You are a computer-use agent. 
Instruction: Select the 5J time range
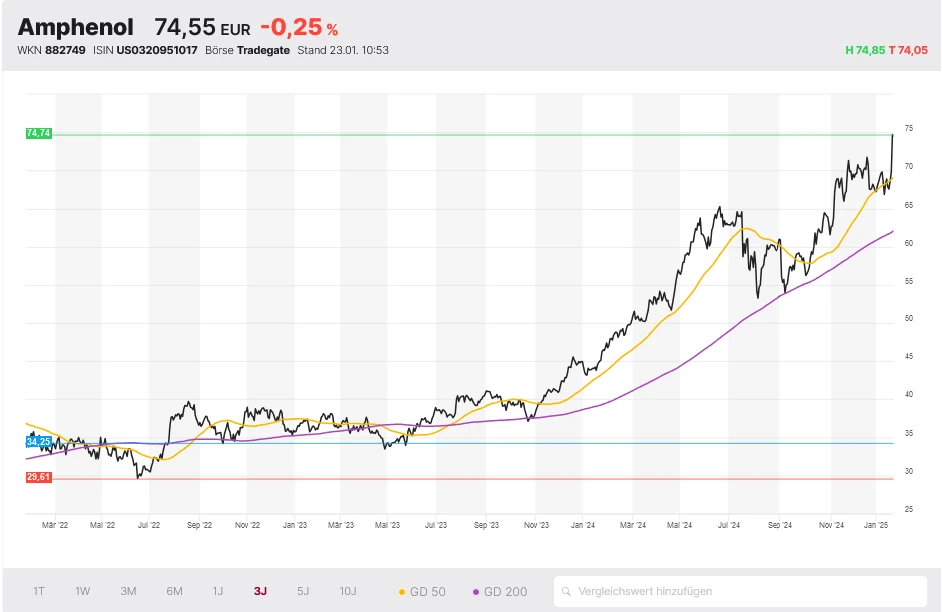[x=303, y=591]
